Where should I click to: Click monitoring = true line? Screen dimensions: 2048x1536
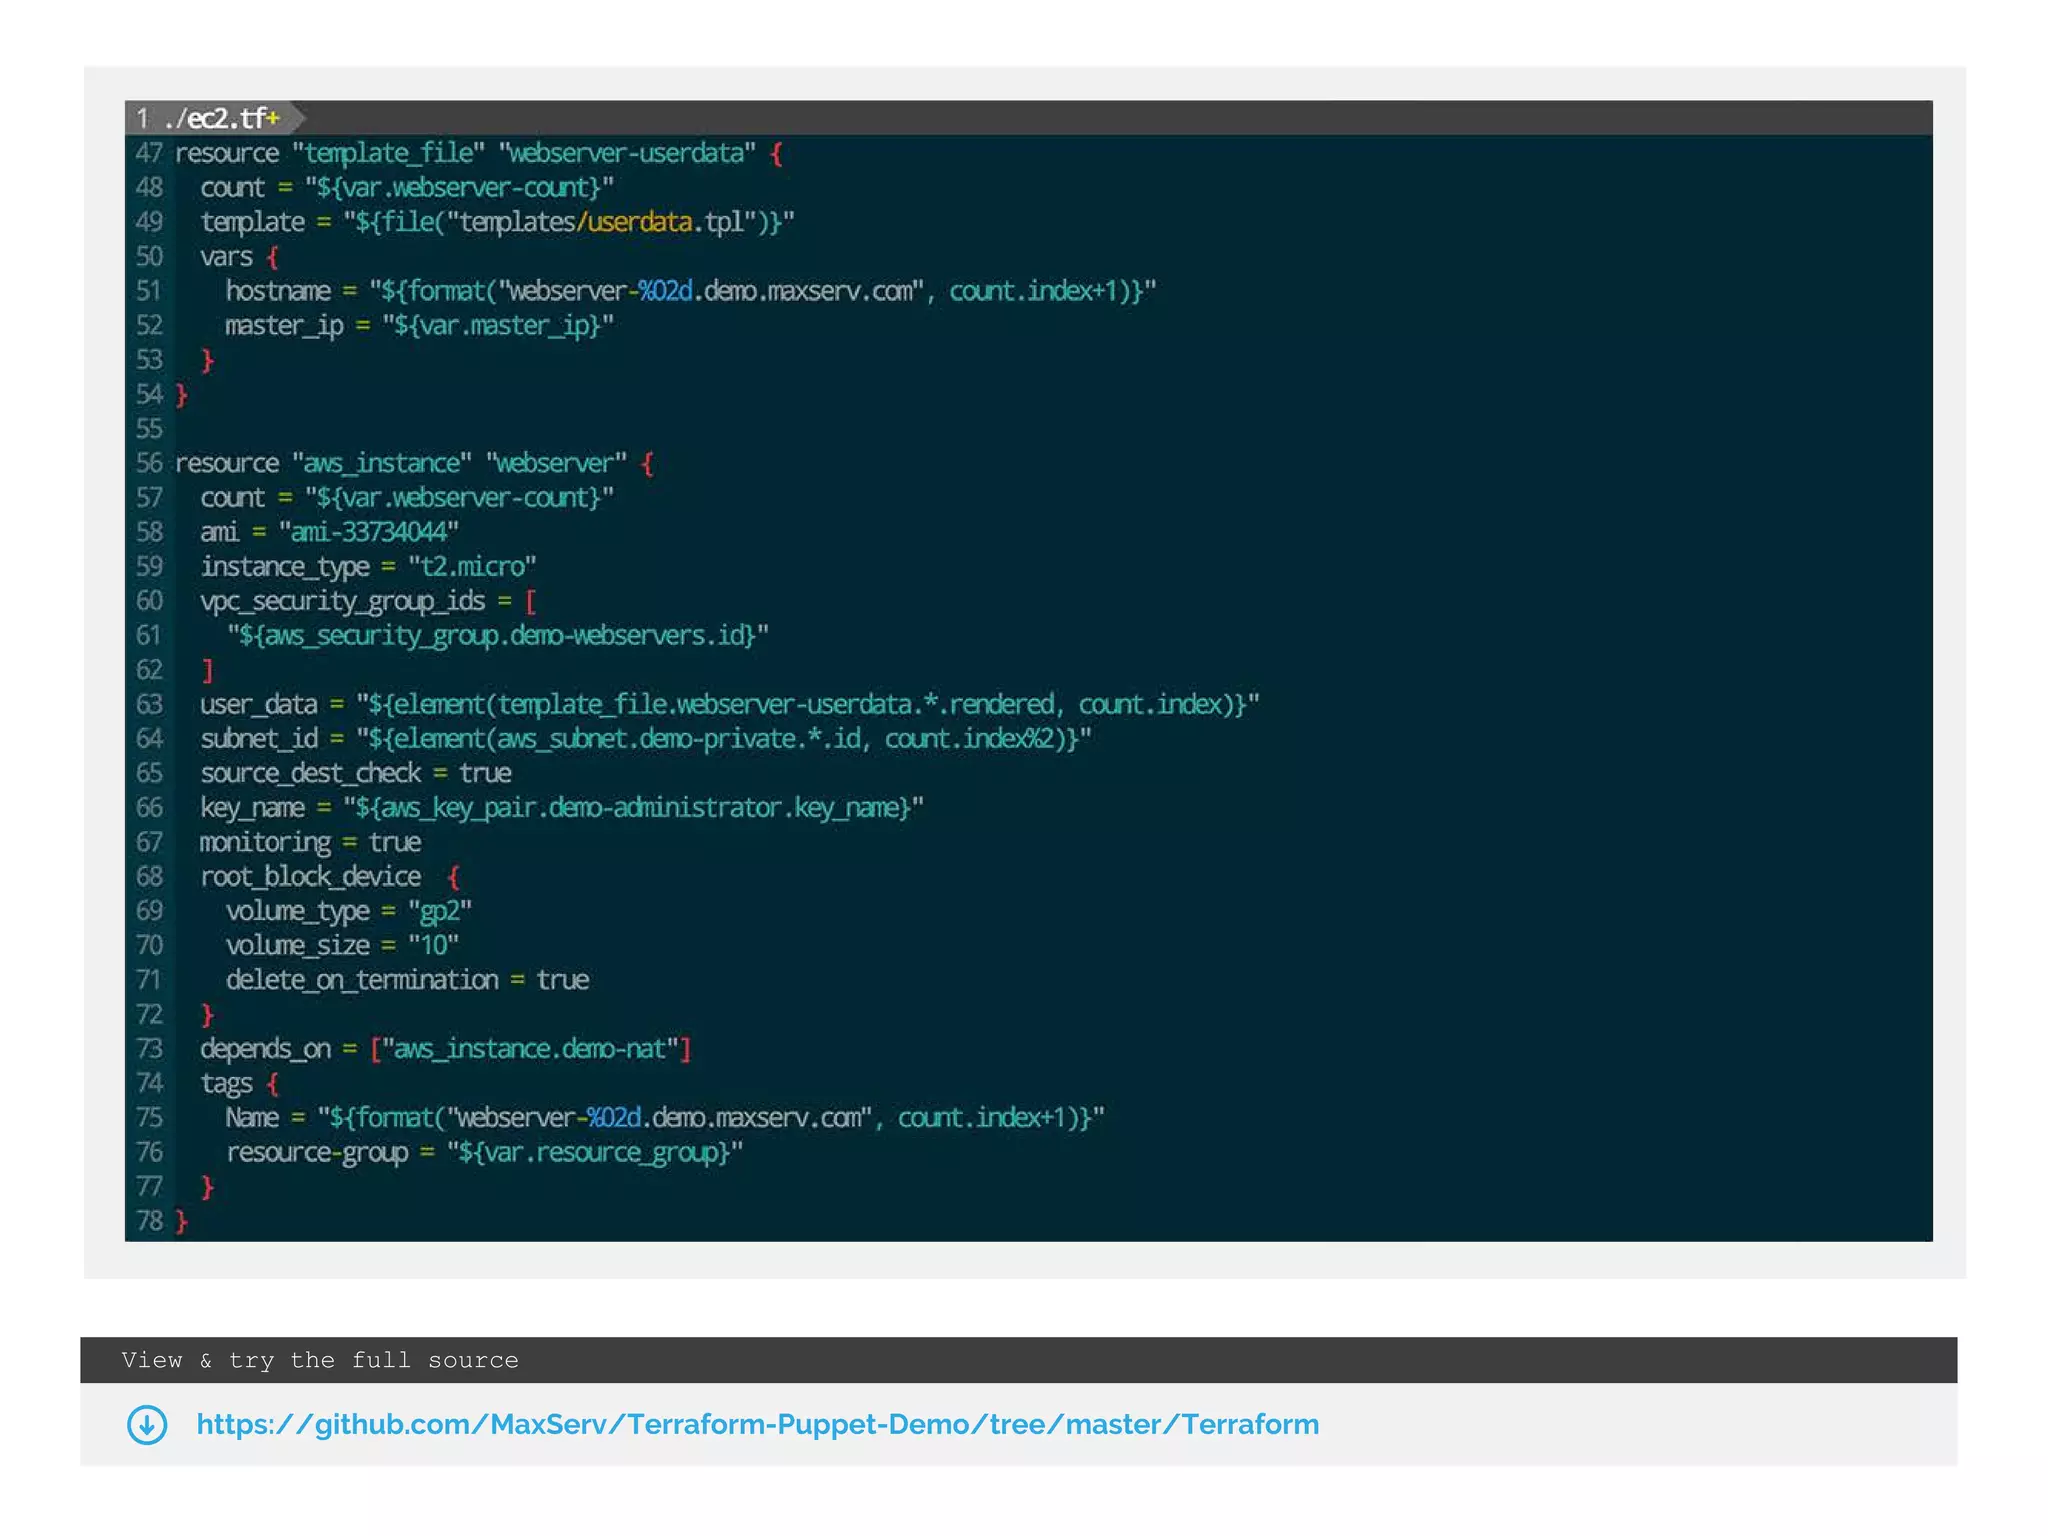pos(310,843)
